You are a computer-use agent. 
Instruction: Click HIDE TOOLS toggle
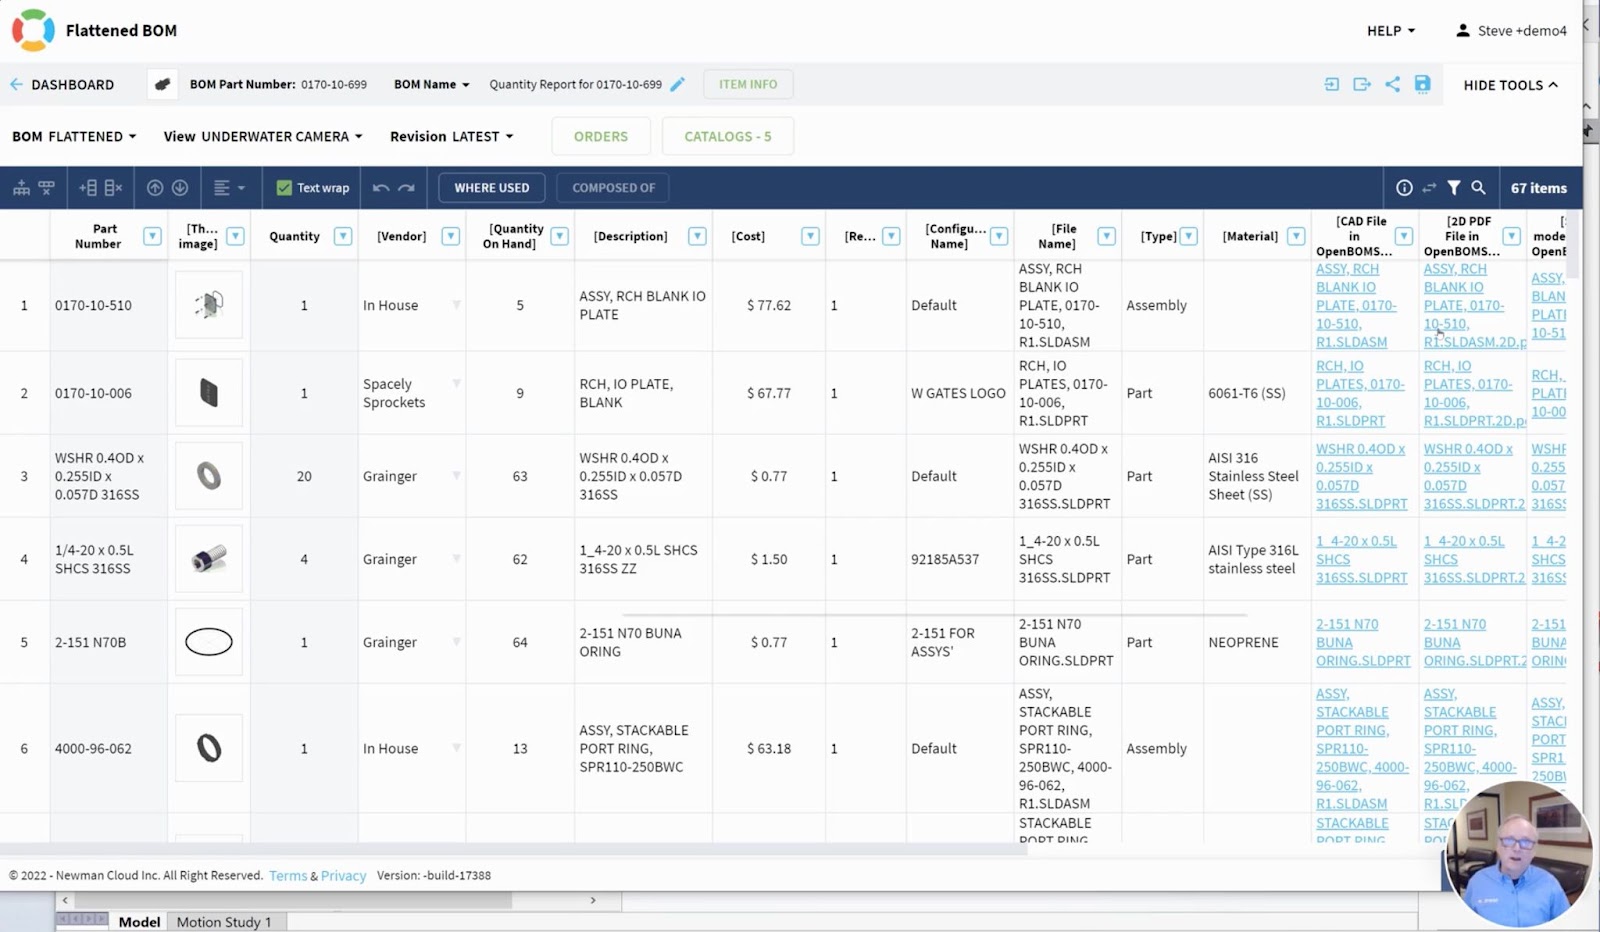point(1510,85)
